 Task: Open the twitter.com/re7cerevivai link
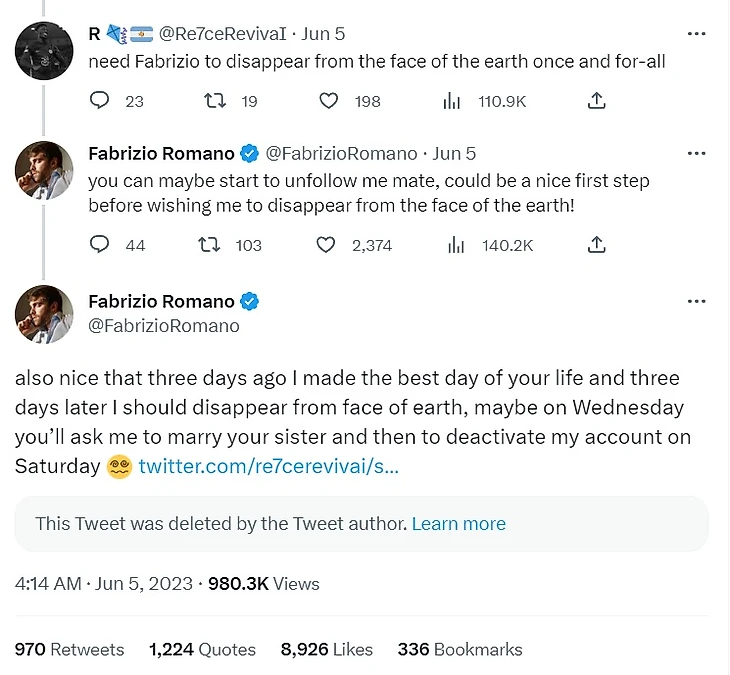click(268, 466)
